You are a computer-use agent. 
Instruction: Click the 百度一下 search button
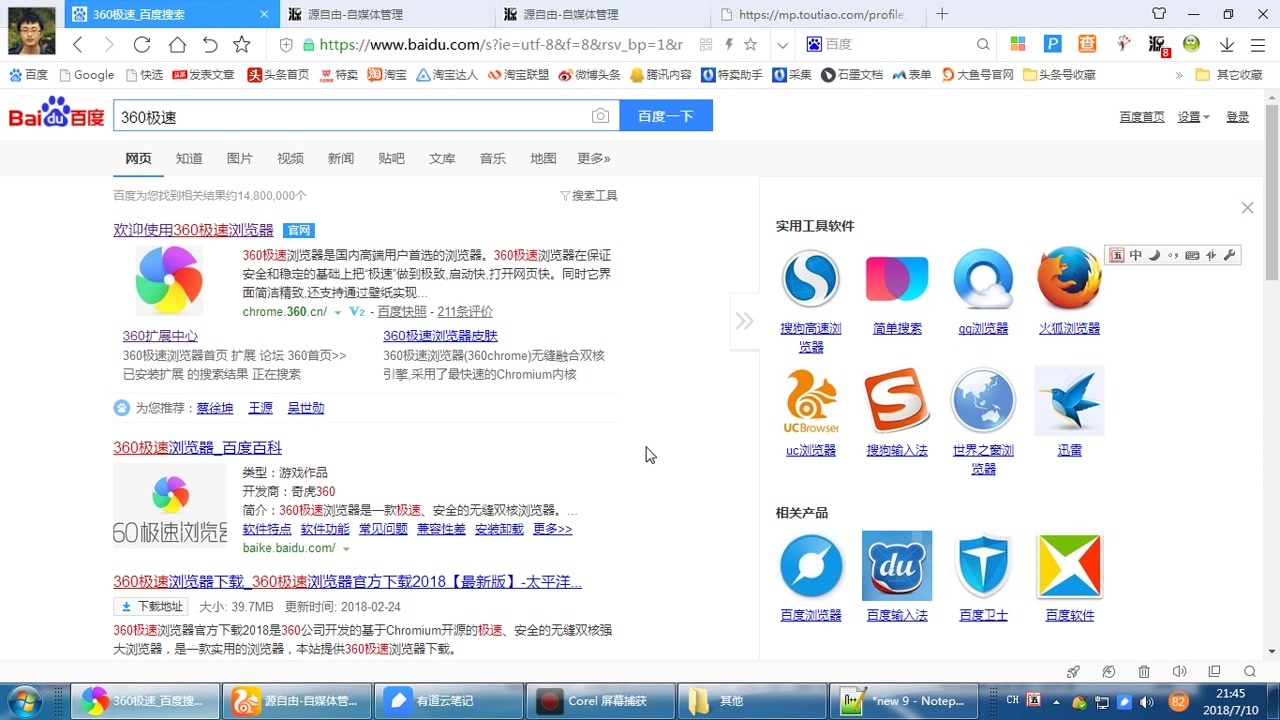click(666, 116)
